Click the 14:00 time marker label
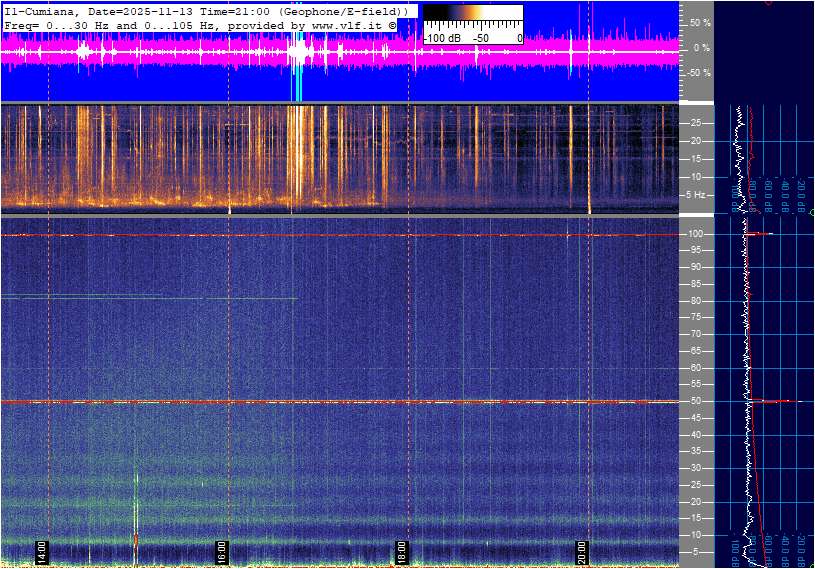 (42, 552)
